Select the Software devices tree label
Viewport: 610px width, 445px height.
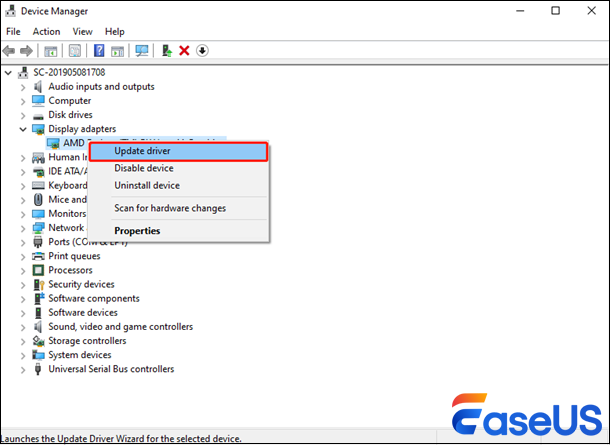82,312
